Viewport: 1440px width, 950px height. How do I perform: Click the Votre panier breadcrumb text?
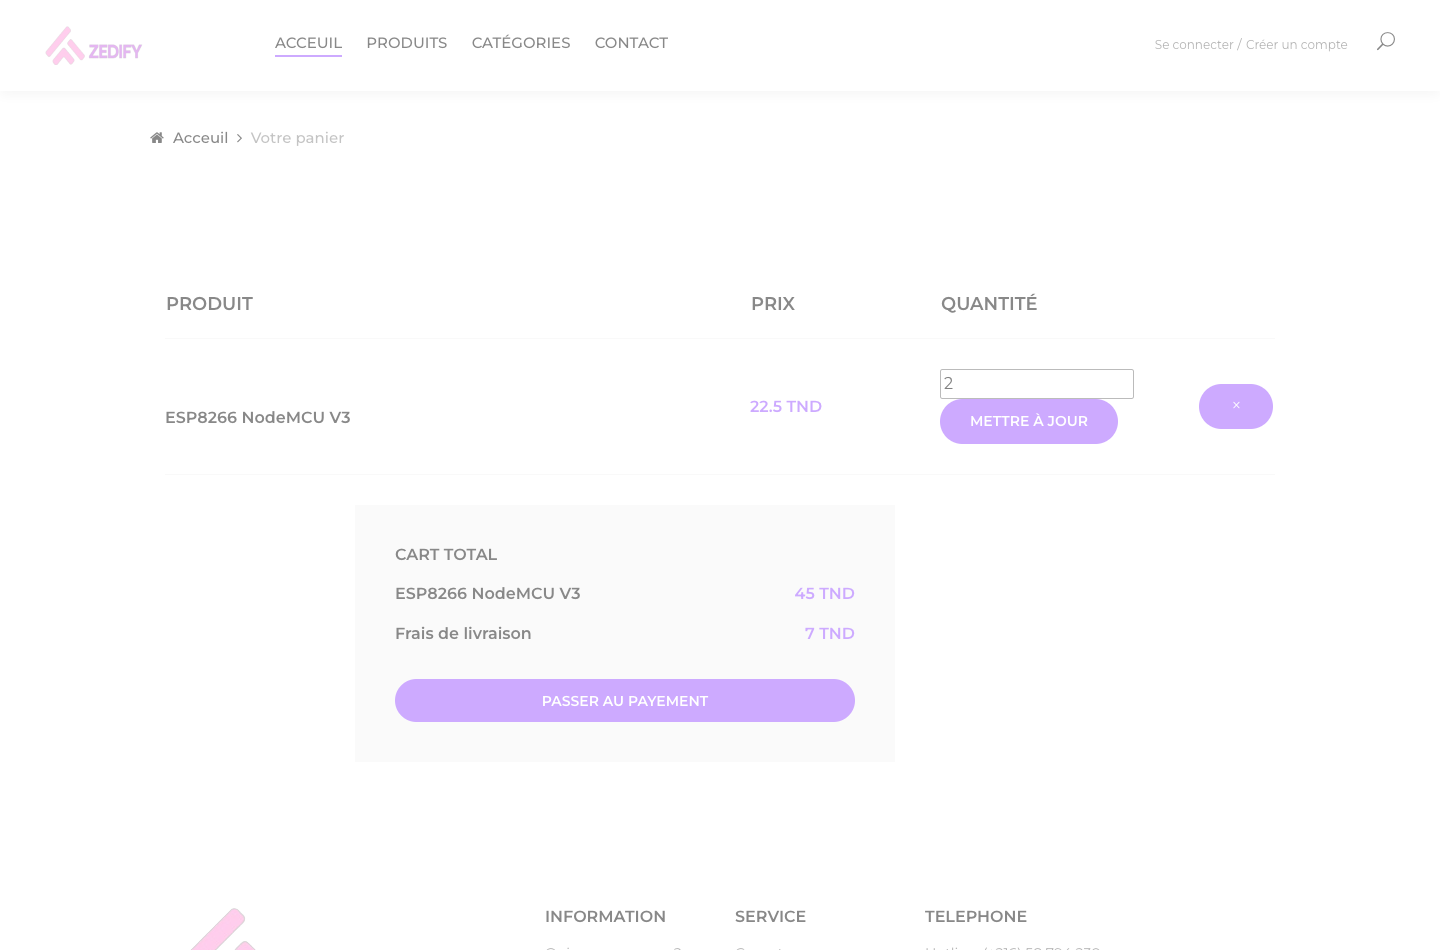pyautogui.click(x=297, y=138)
